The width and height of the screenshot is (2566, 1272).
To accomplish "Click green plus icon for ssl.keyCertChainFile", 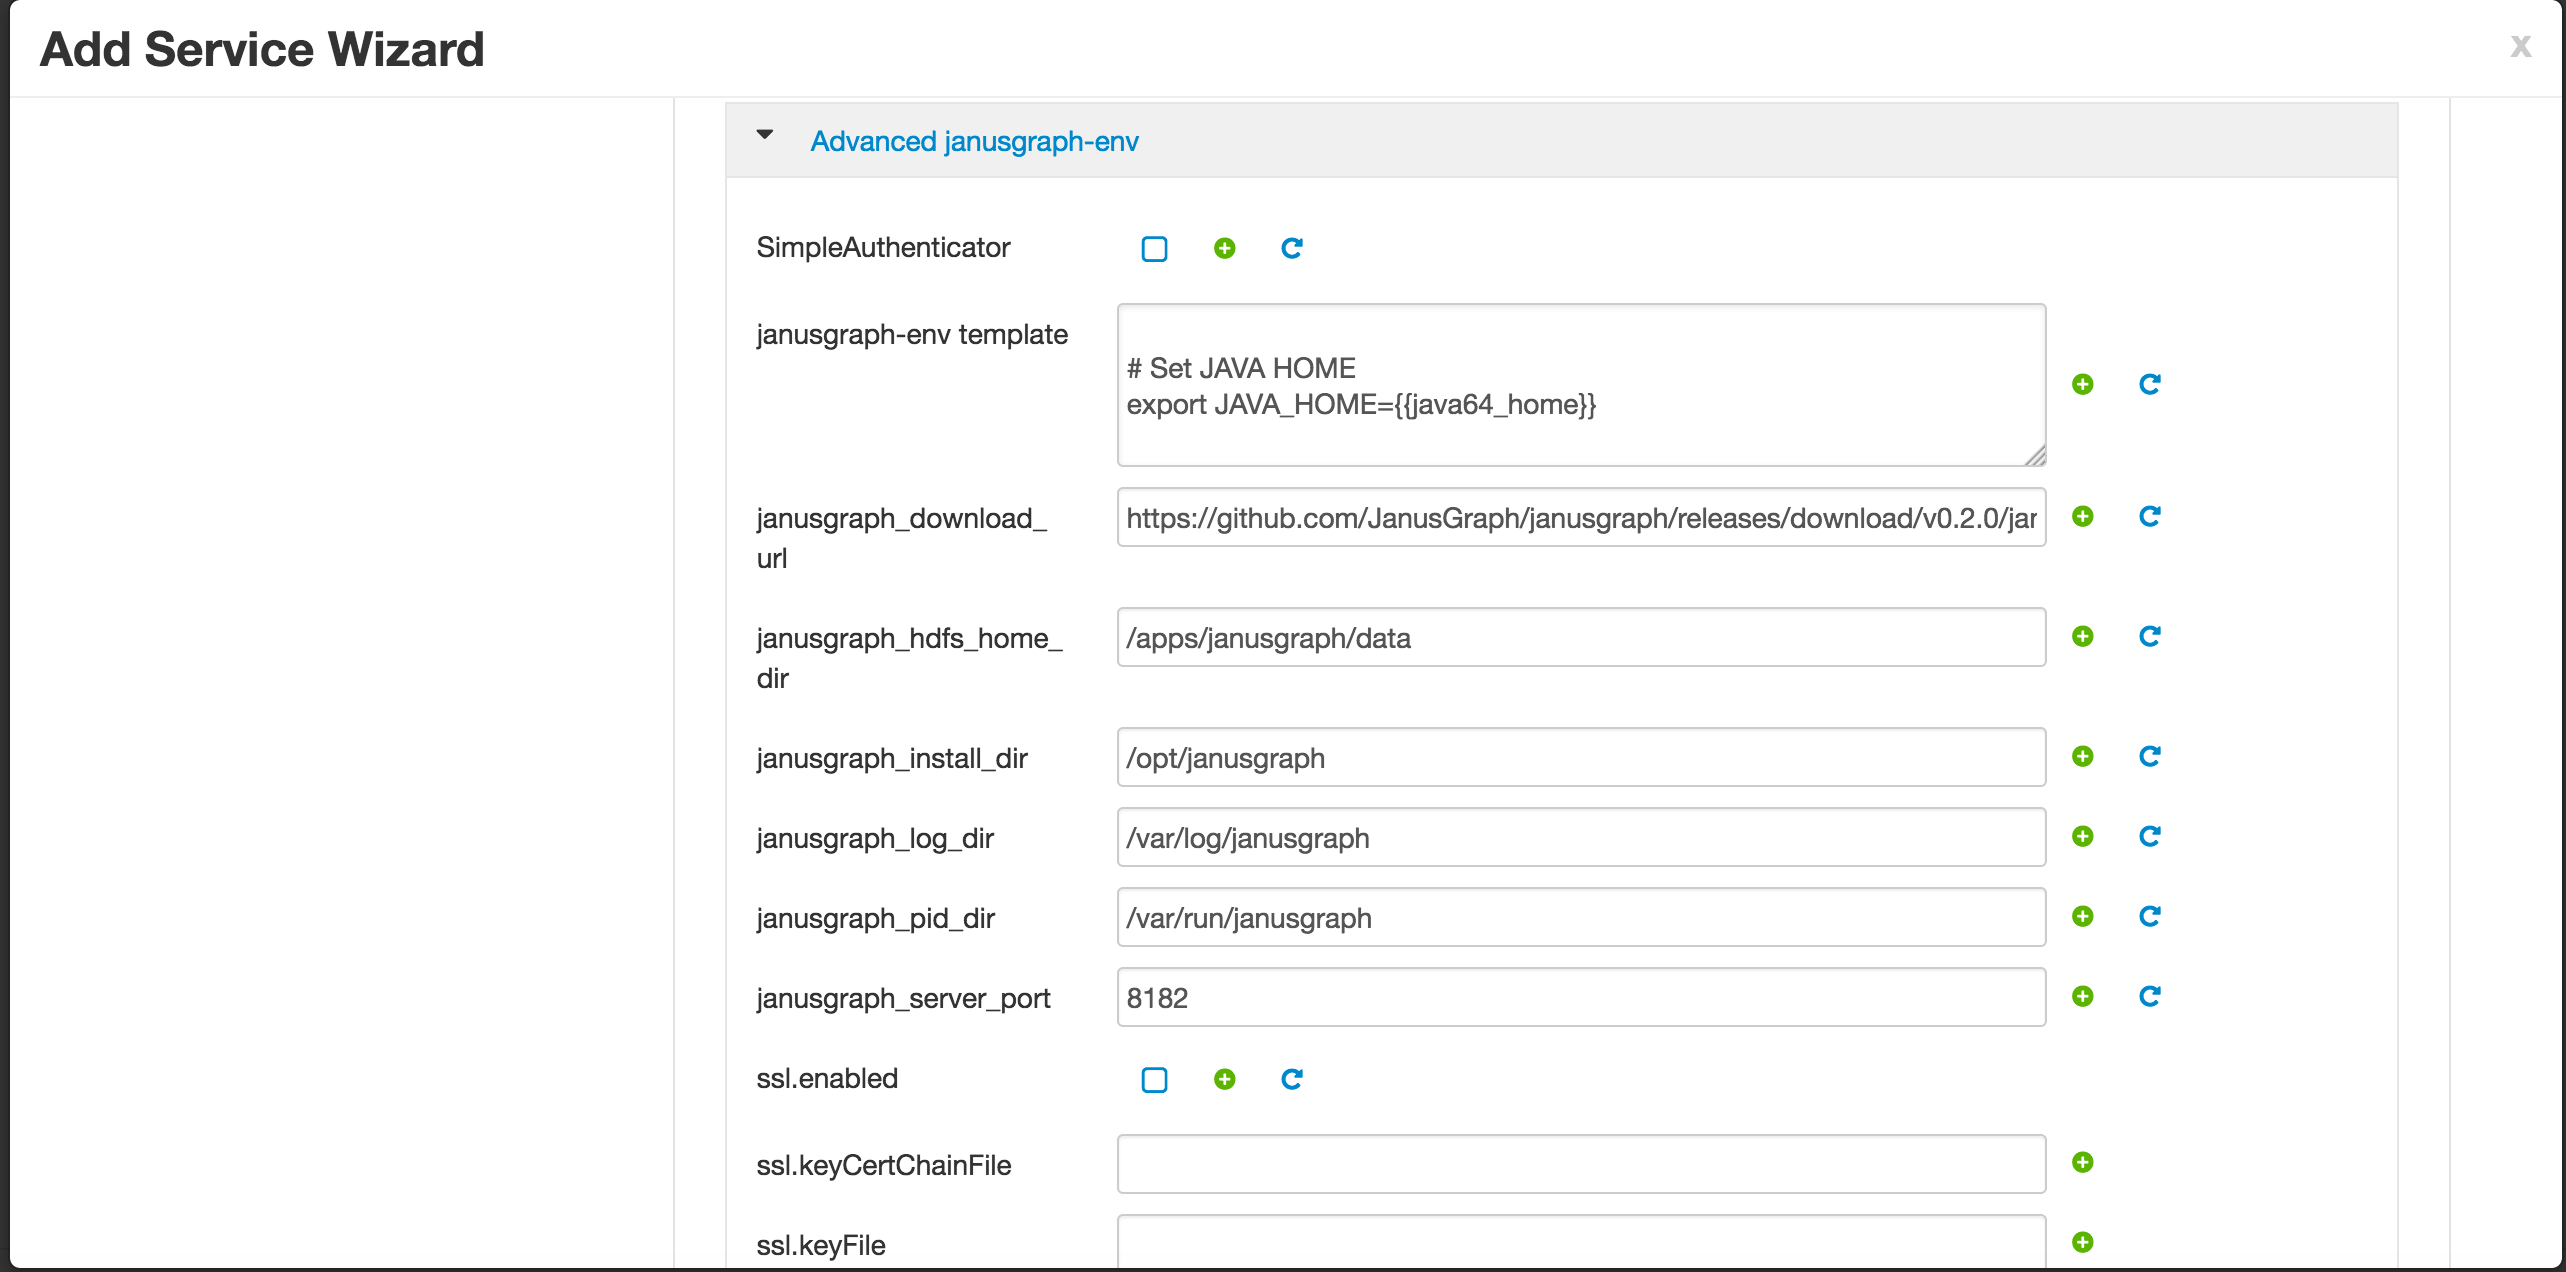I will pos(2083,1162).
